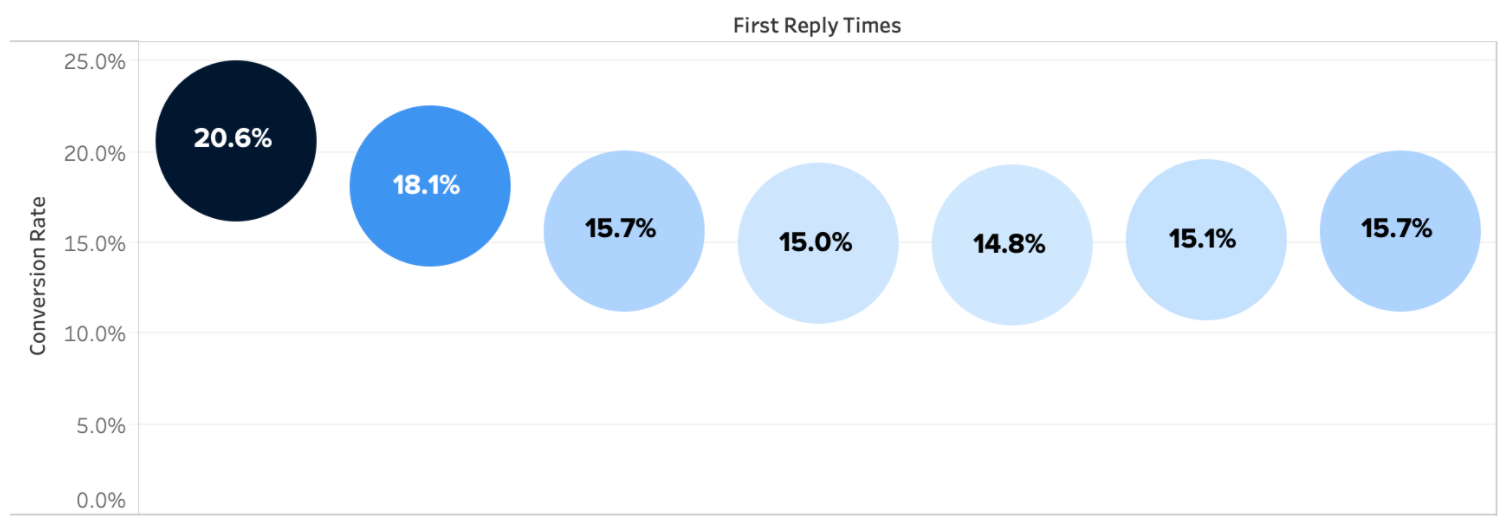1498x516 pixels.
Task: Select the 15.7% bubble after the 15.1% bubble
Action: tap(1400, 231)
